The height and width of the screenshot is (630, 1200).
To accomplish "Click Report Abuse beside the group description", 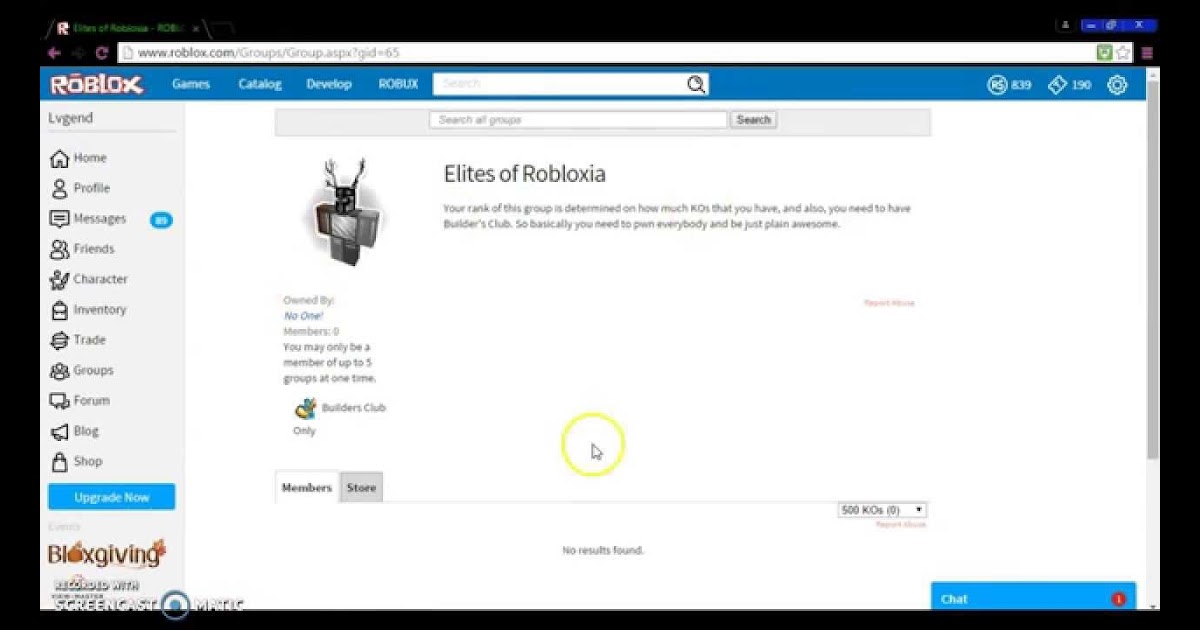I will pos(889,302).
